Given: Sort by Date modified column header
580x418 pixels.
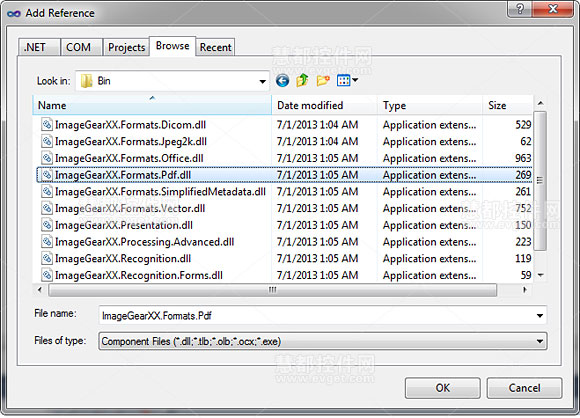Looking at the screenshot, I should pos(324,105).
